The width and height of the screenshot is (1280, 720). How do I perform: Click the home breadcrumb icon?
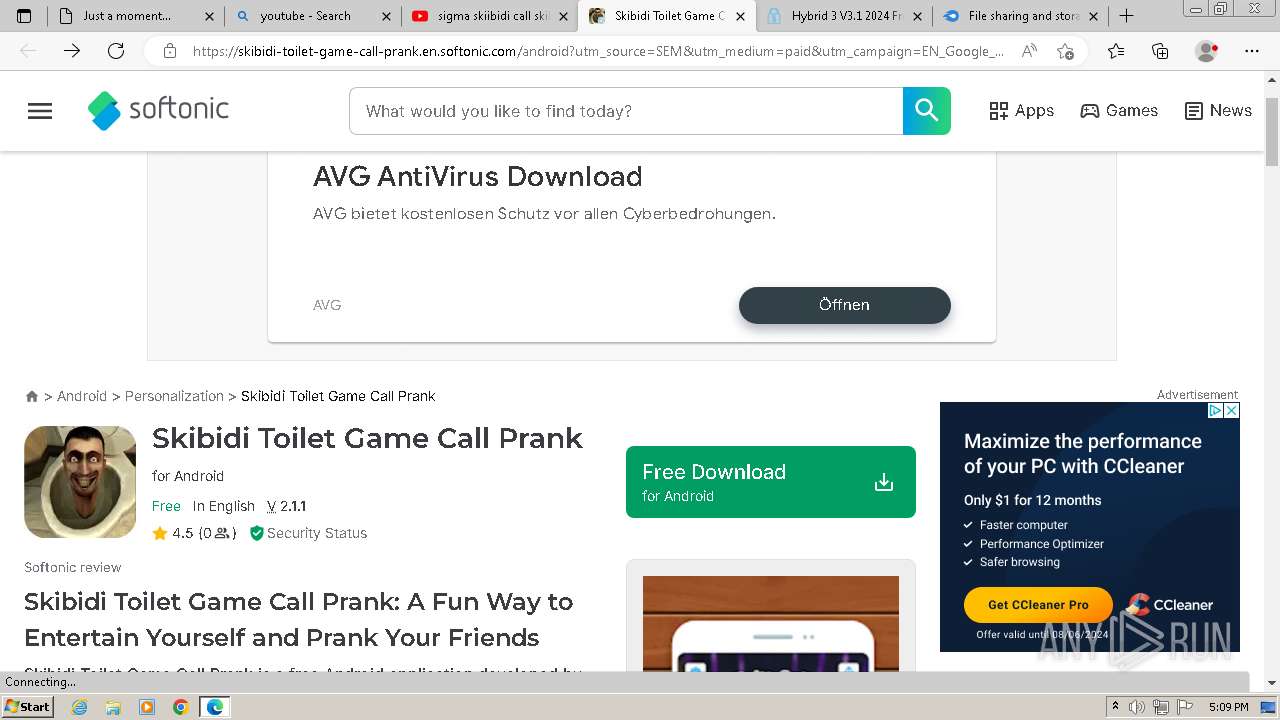(32, 396)
